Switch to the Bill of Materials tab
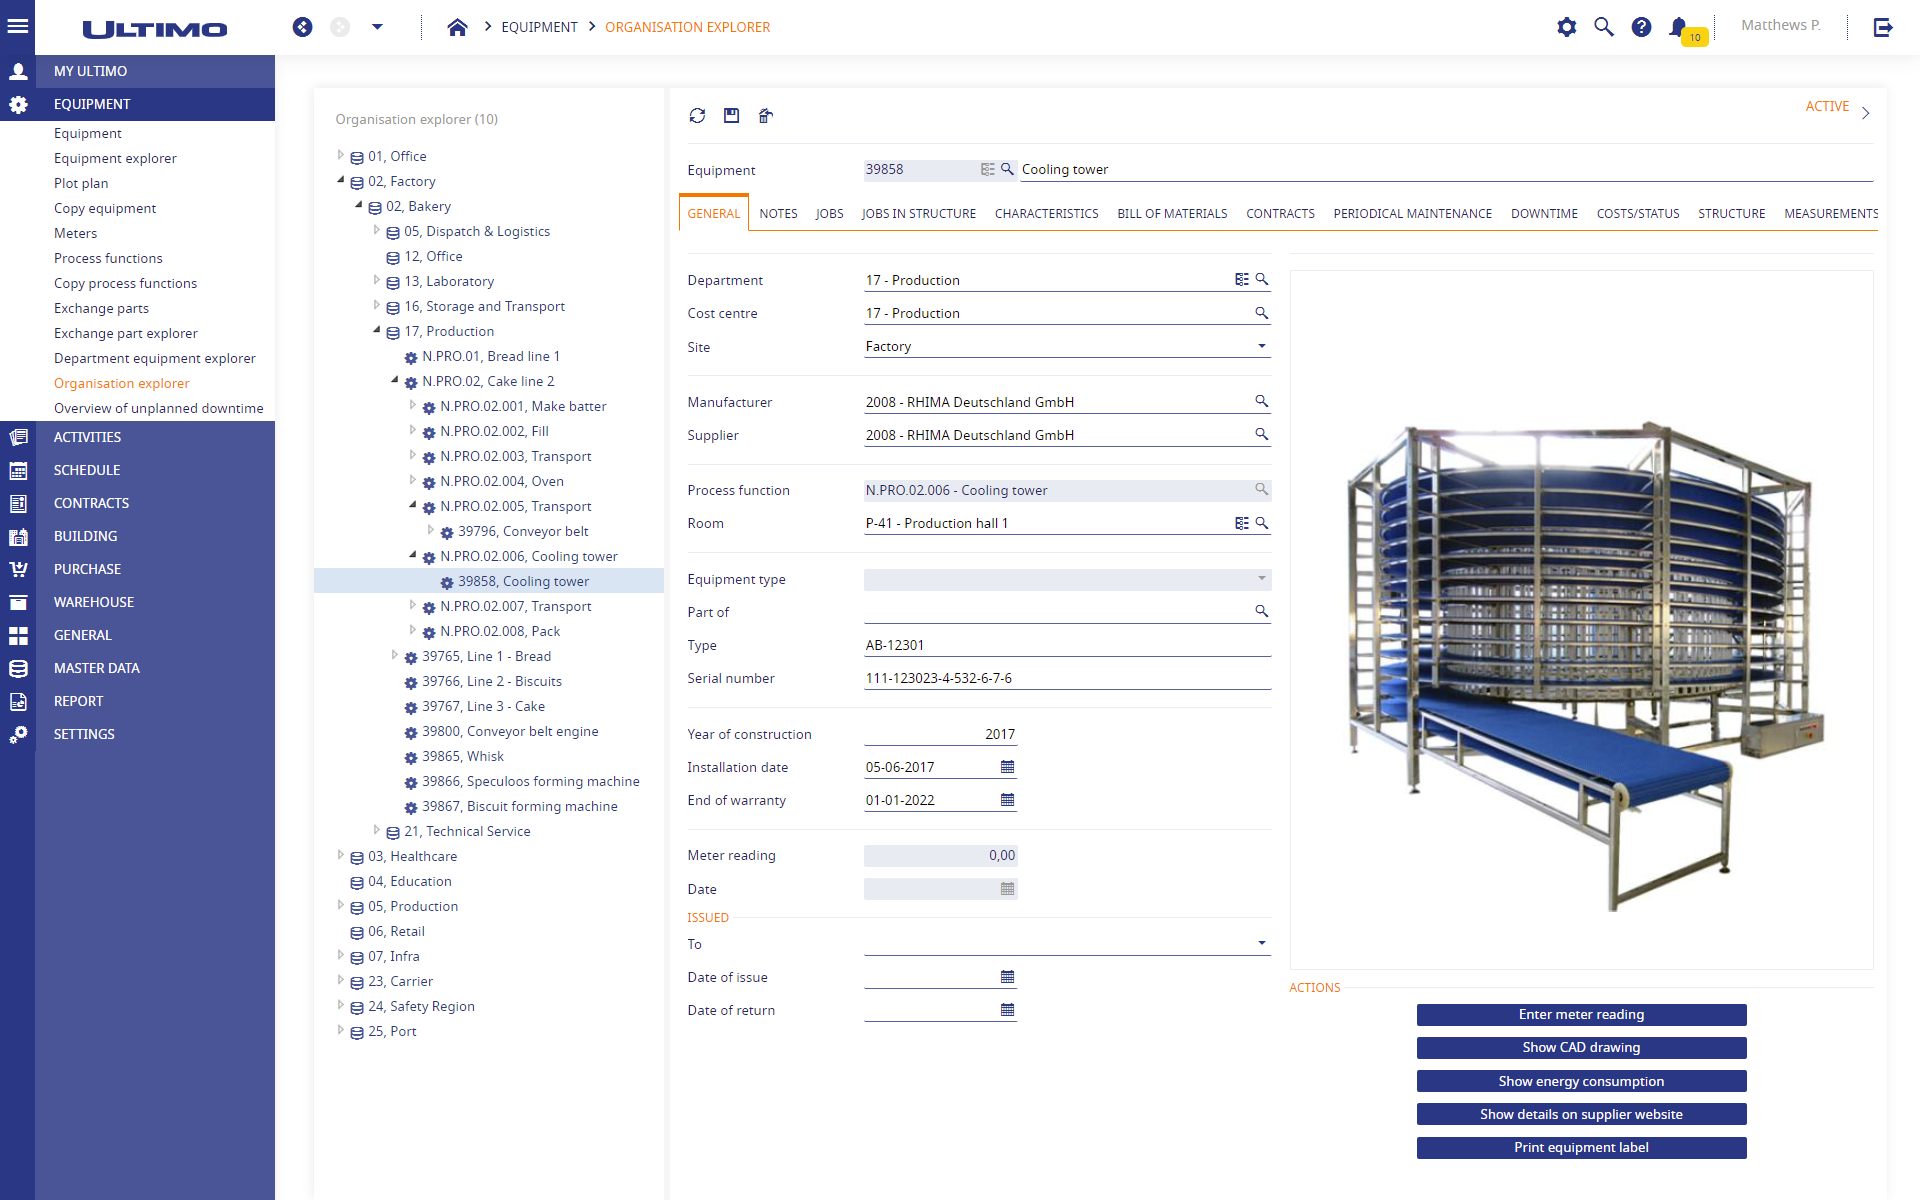Screen dimensions: 1920x1200 (x=1172, y=214)
